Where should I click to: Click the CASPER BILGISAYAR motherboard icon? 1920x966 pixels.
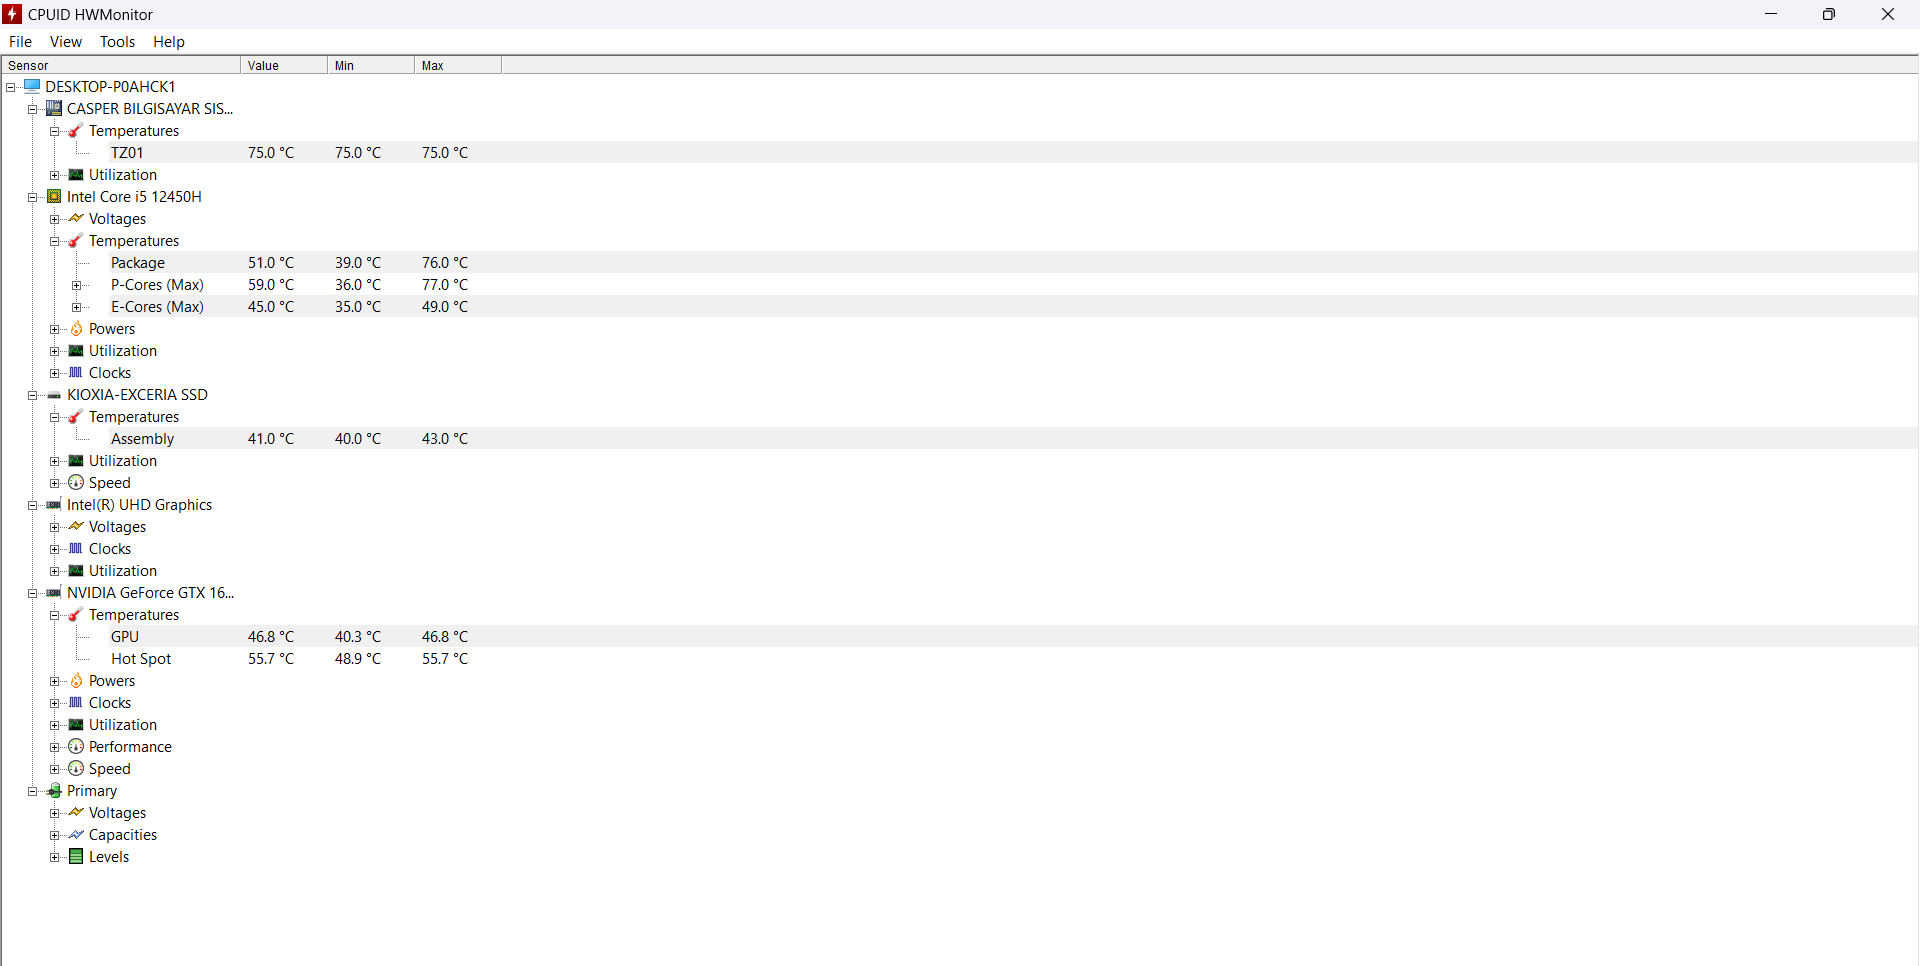pos(54,109)
